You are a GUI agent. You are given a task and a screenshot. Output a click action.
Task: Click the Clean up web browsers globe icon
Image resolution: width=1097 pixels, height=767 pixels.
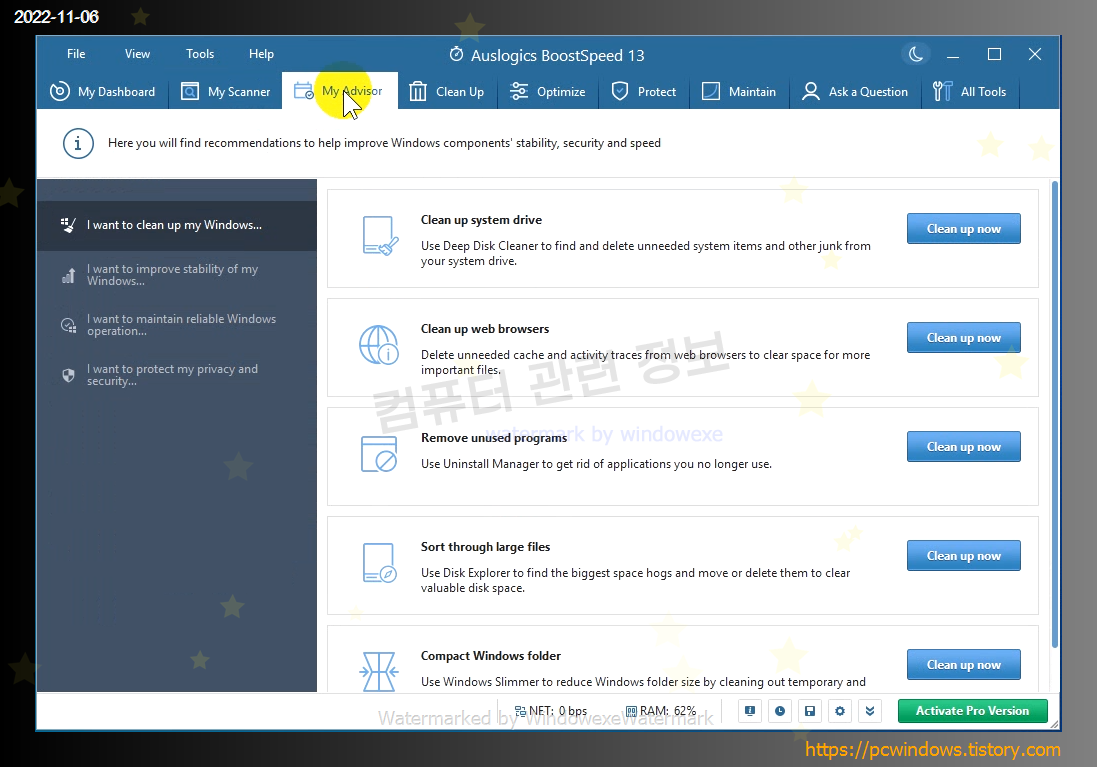[378, 345]
